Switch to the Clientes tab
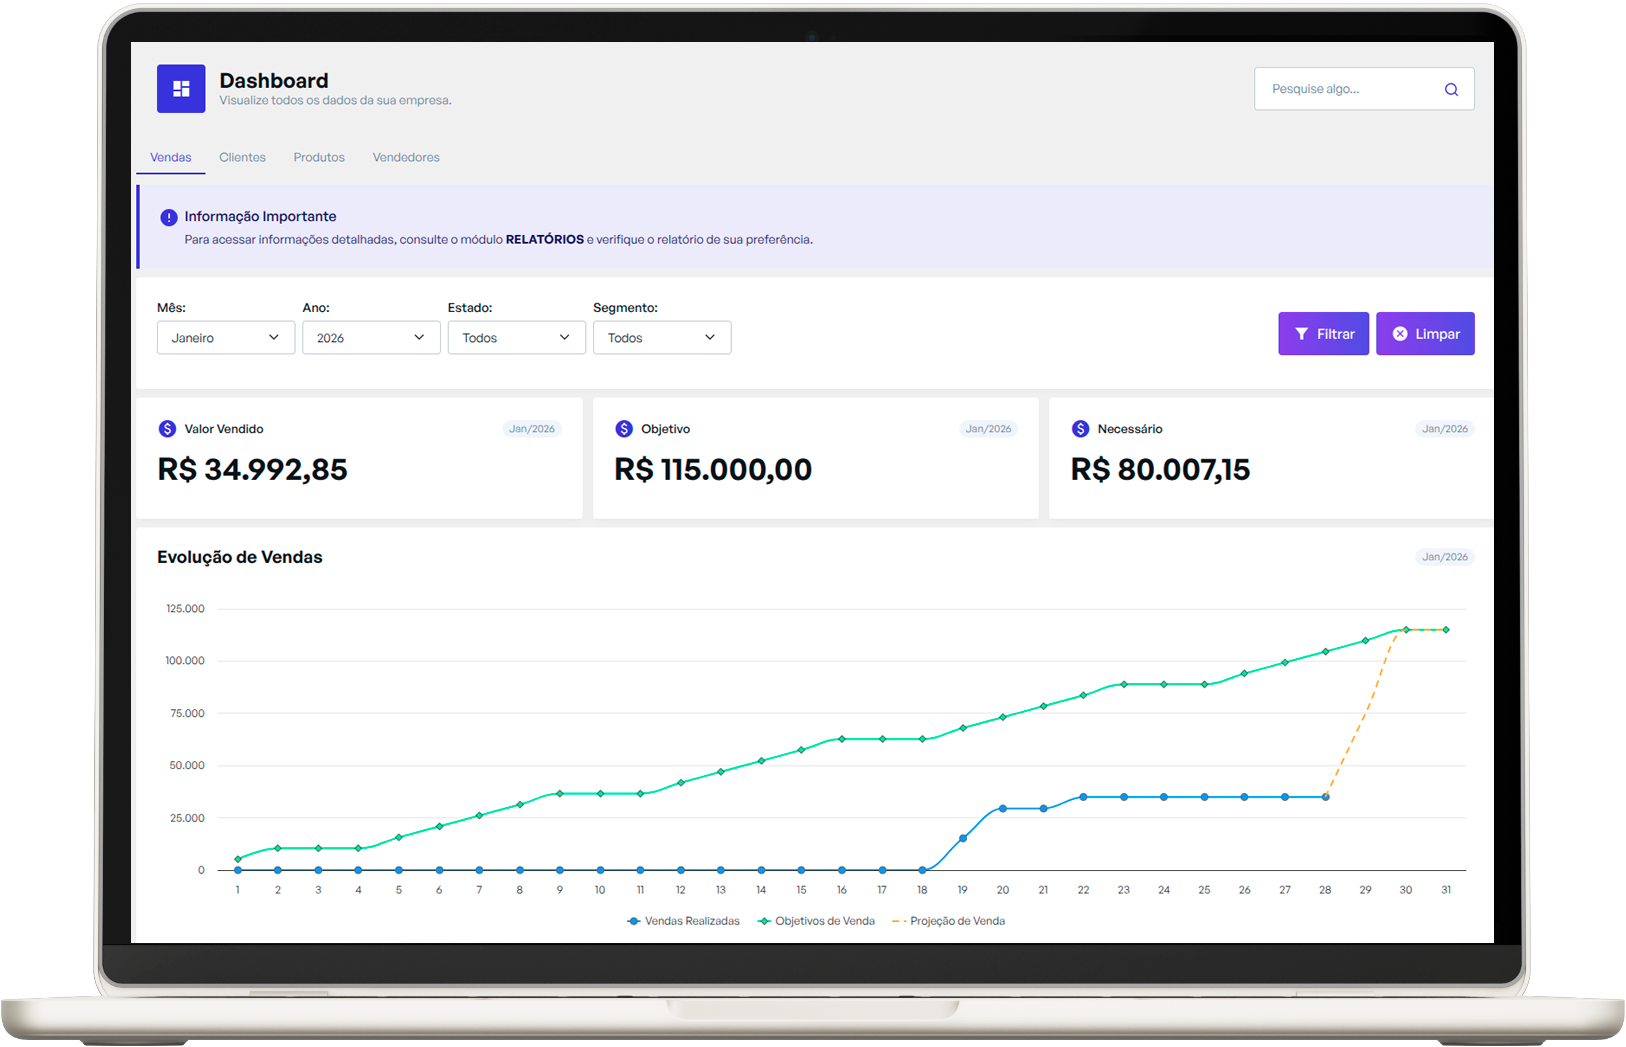This screenshot has height=1047, width=1626. point(242,157)
